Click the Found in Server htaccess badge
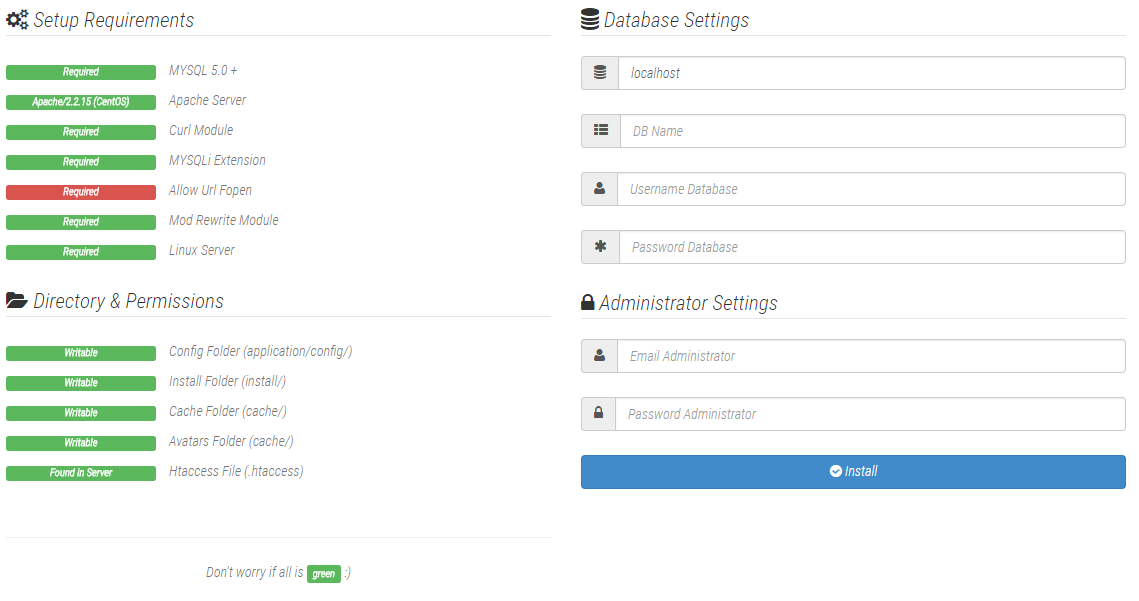This screenshot has width=1139, height=601. [81, 473]
